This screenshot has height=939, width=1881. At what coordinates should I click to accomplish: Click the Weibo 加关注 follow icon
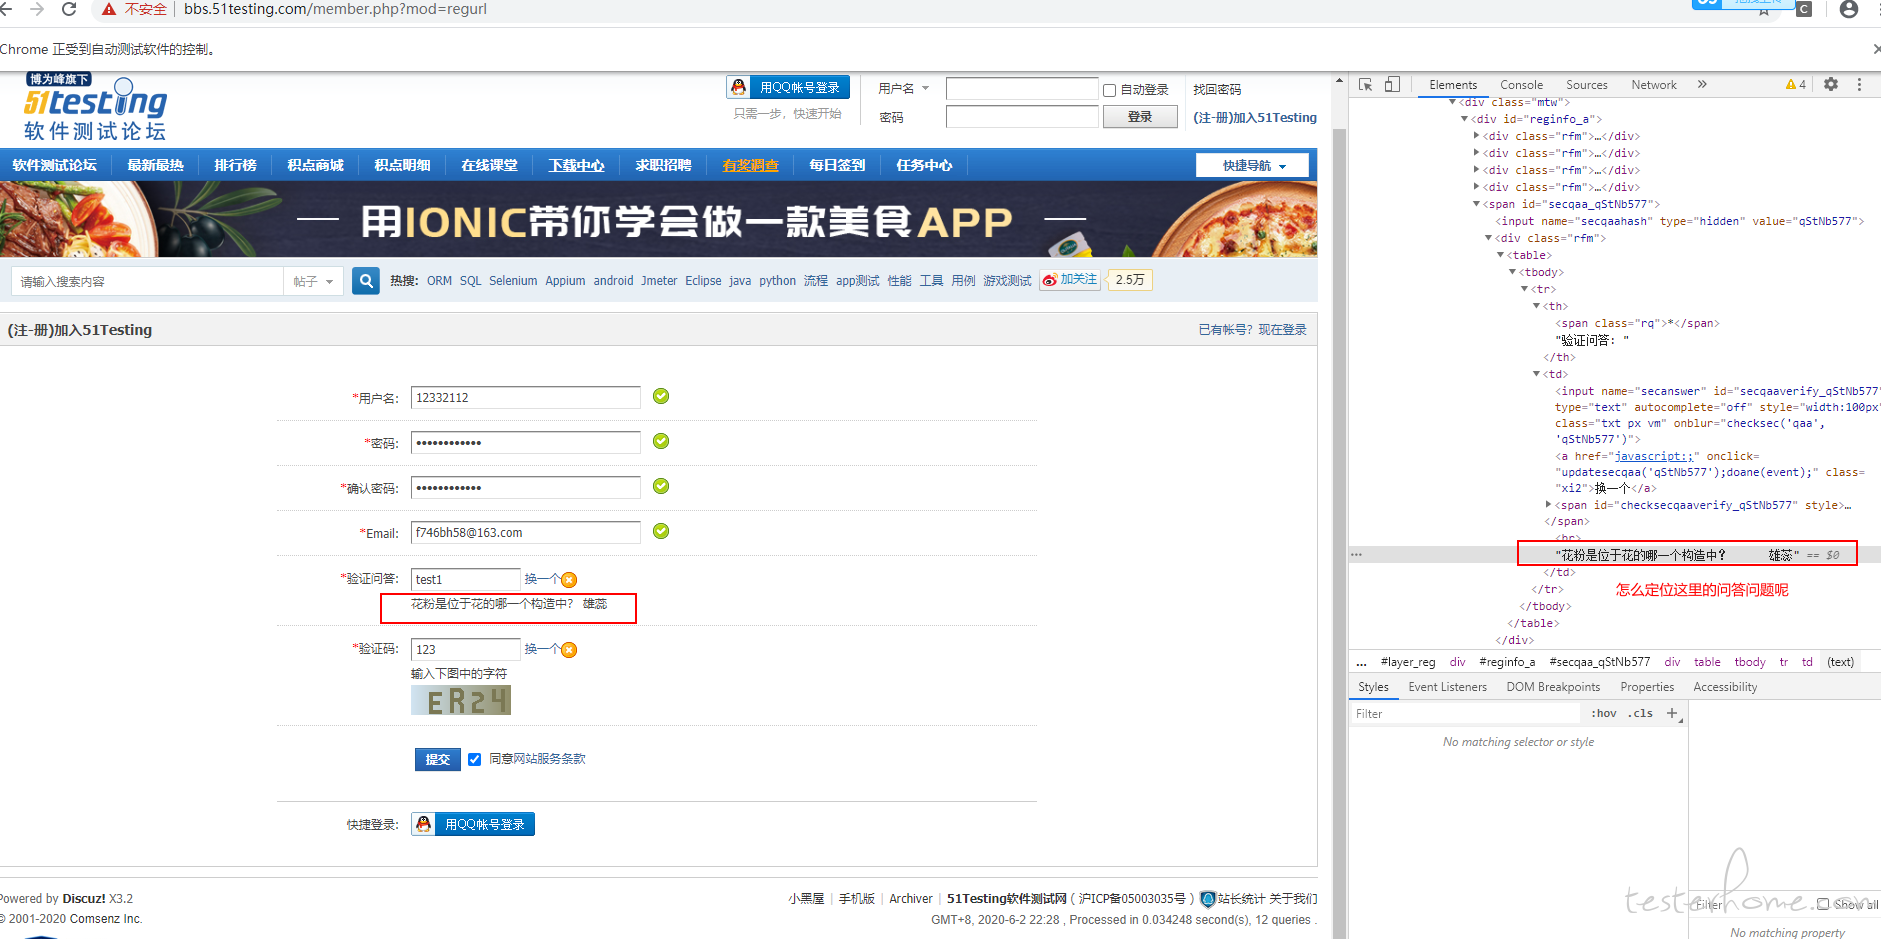tap(1070, 280)
